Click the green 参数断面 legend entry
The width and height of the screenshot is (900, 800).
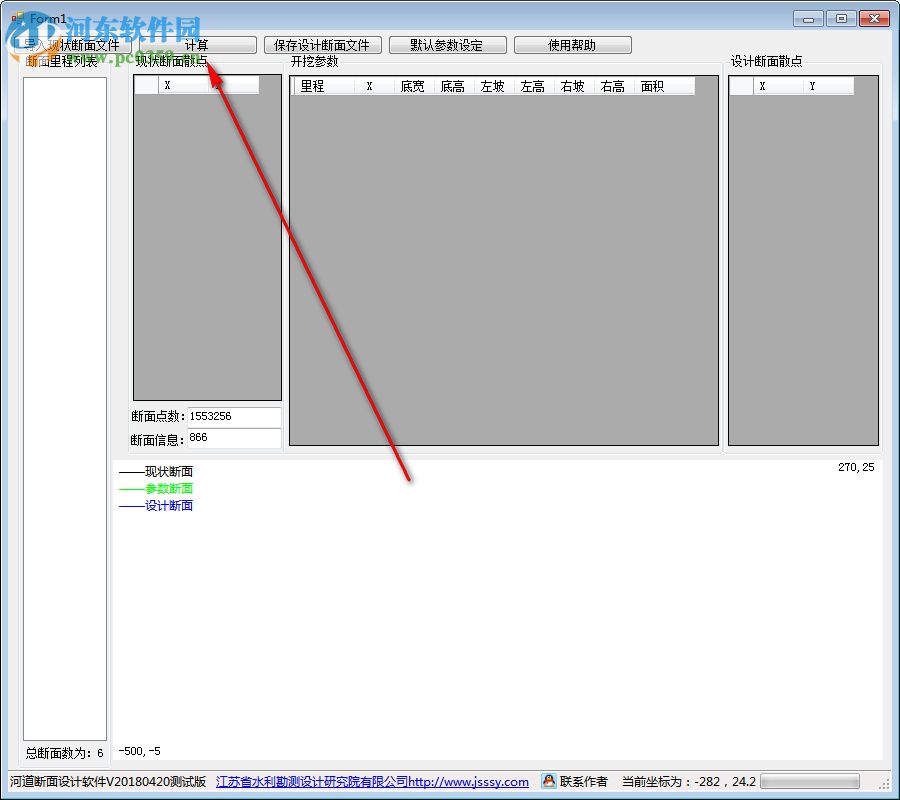[156, 489]
